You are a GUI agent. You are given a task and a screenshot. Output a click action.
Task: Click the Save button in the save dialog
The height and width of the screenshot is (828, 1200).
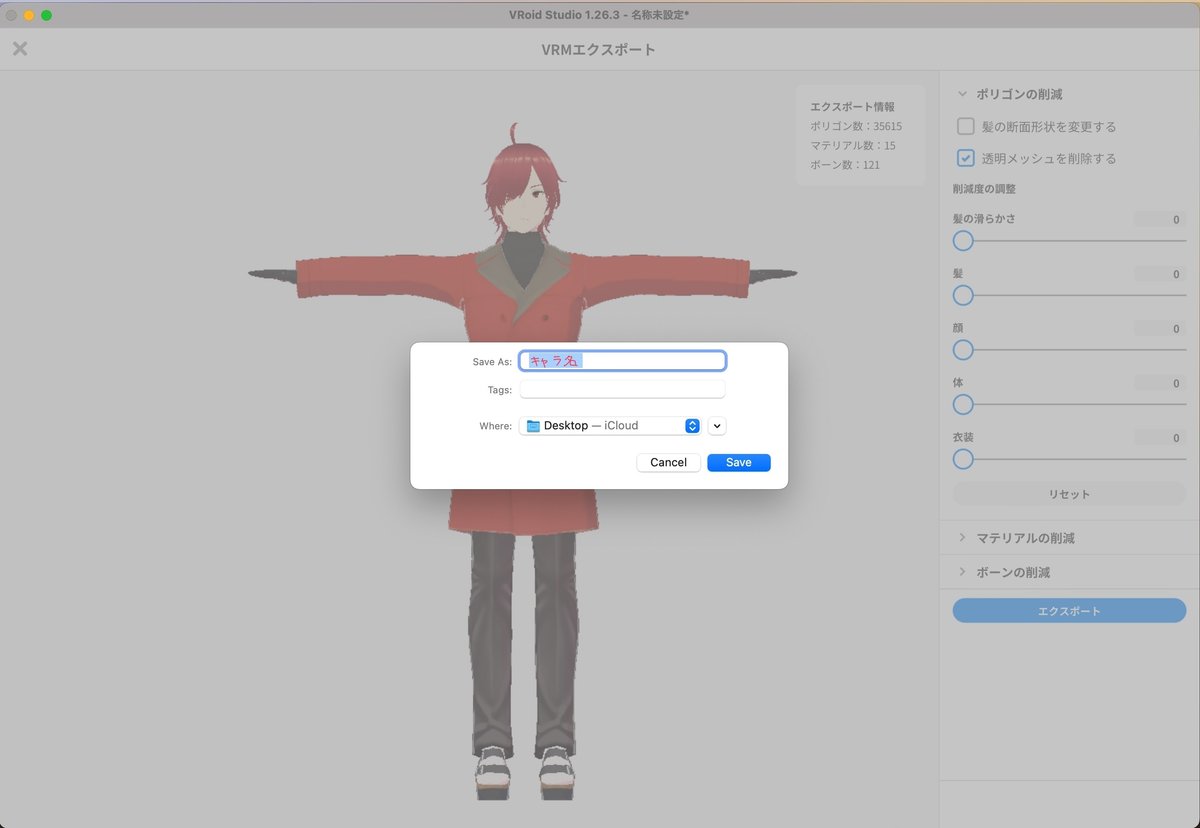(x=738, y=462)
